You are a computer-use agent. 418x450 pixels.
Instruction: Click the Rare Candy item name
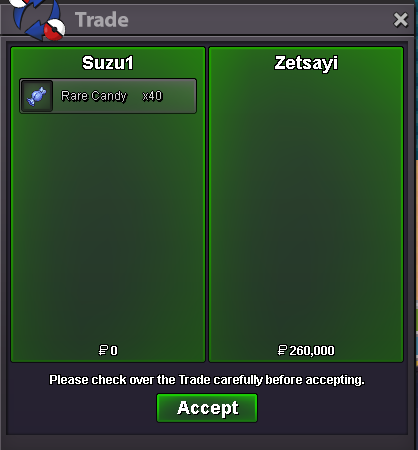(94, 96)
